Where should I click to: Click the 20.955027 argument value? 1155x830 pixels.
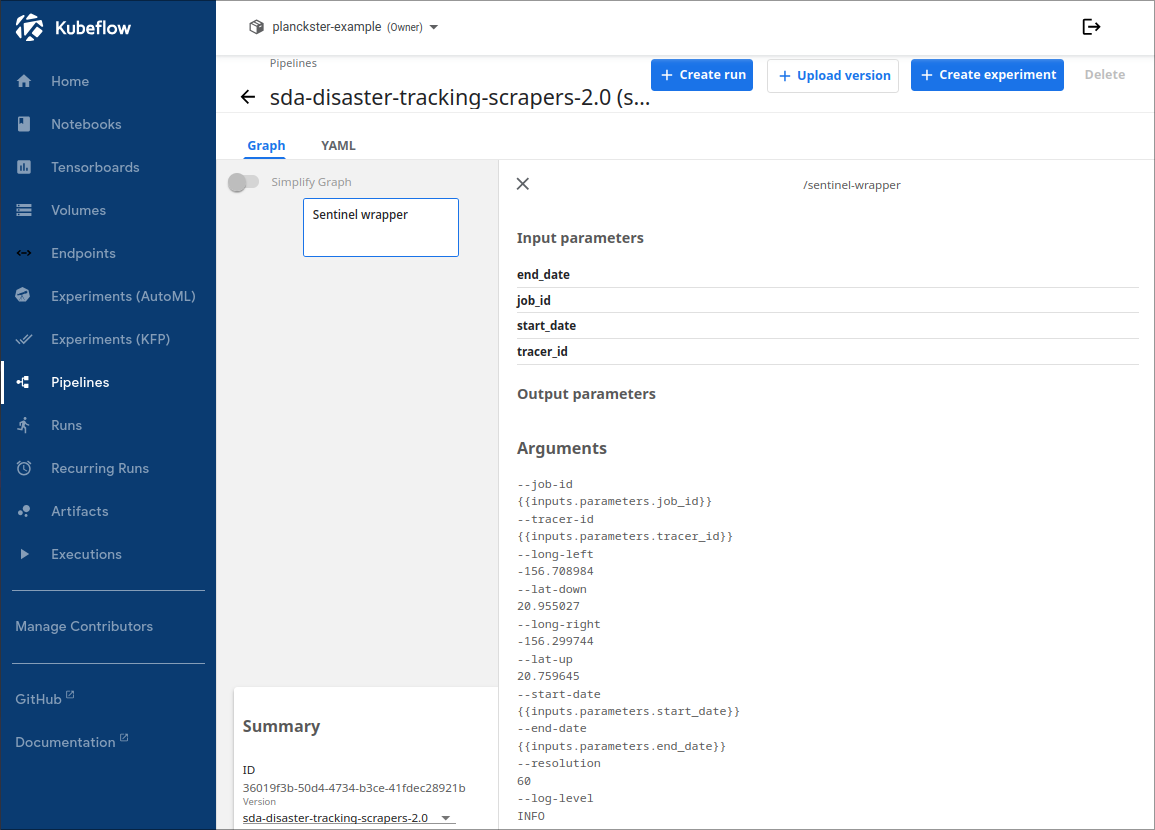tap(548, 606)
